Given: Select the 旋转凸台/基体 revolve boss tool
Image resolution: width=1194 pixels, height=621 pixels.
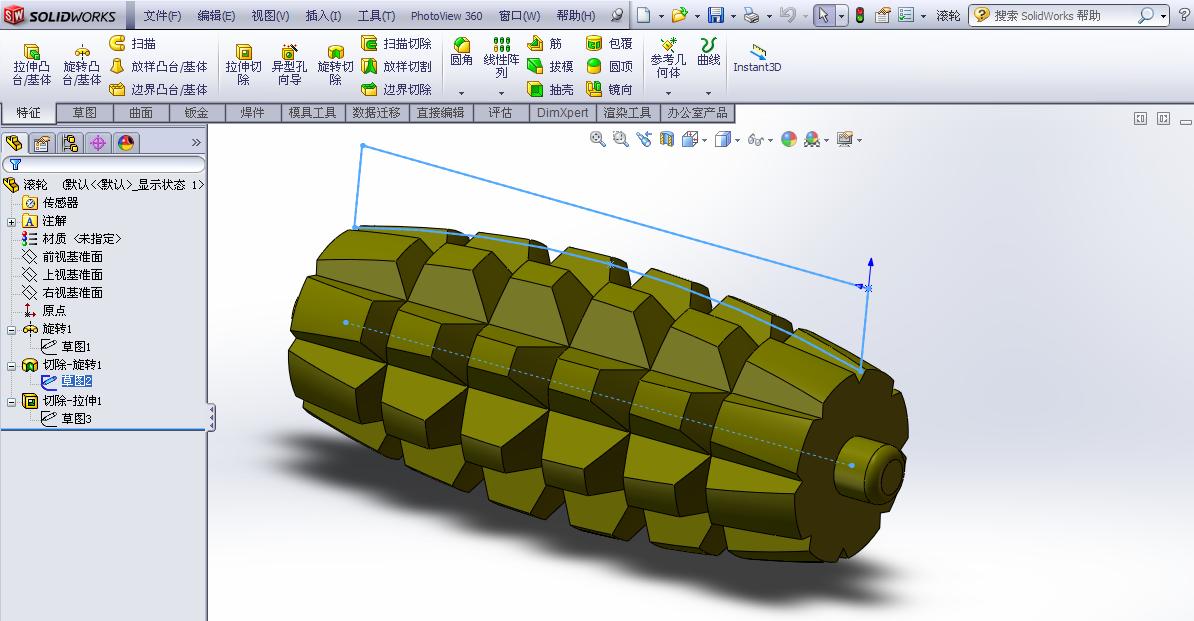Looking at the screenshot, I should coord(81,65).
